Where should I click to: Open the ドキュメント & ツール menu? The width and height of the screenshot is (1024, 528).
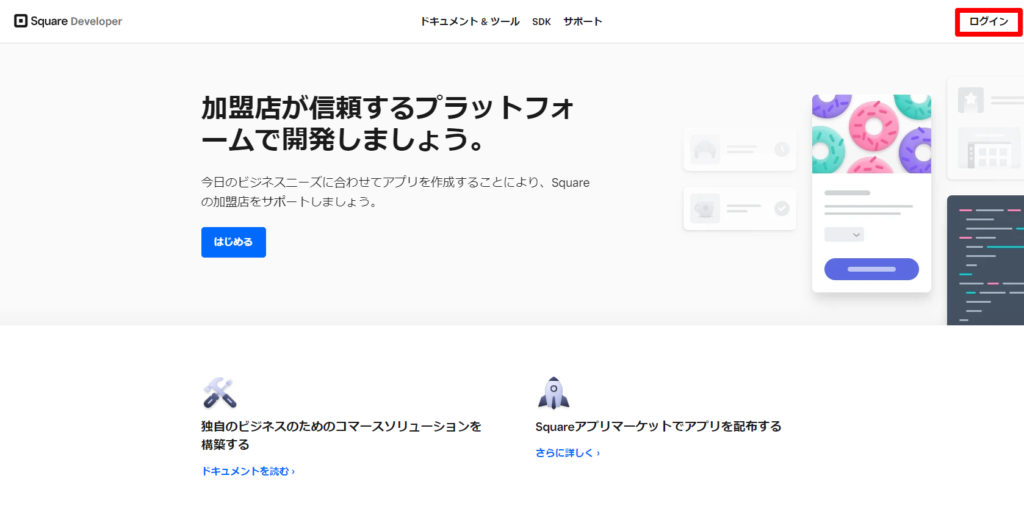(470, 22)
